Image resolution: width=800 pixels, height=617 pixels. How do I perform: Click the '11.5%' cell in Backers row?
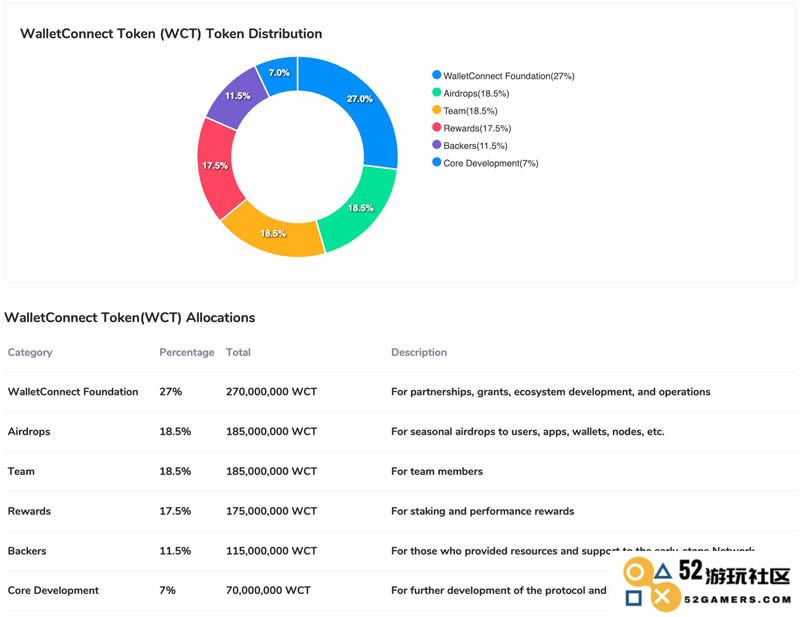[175, 551]
